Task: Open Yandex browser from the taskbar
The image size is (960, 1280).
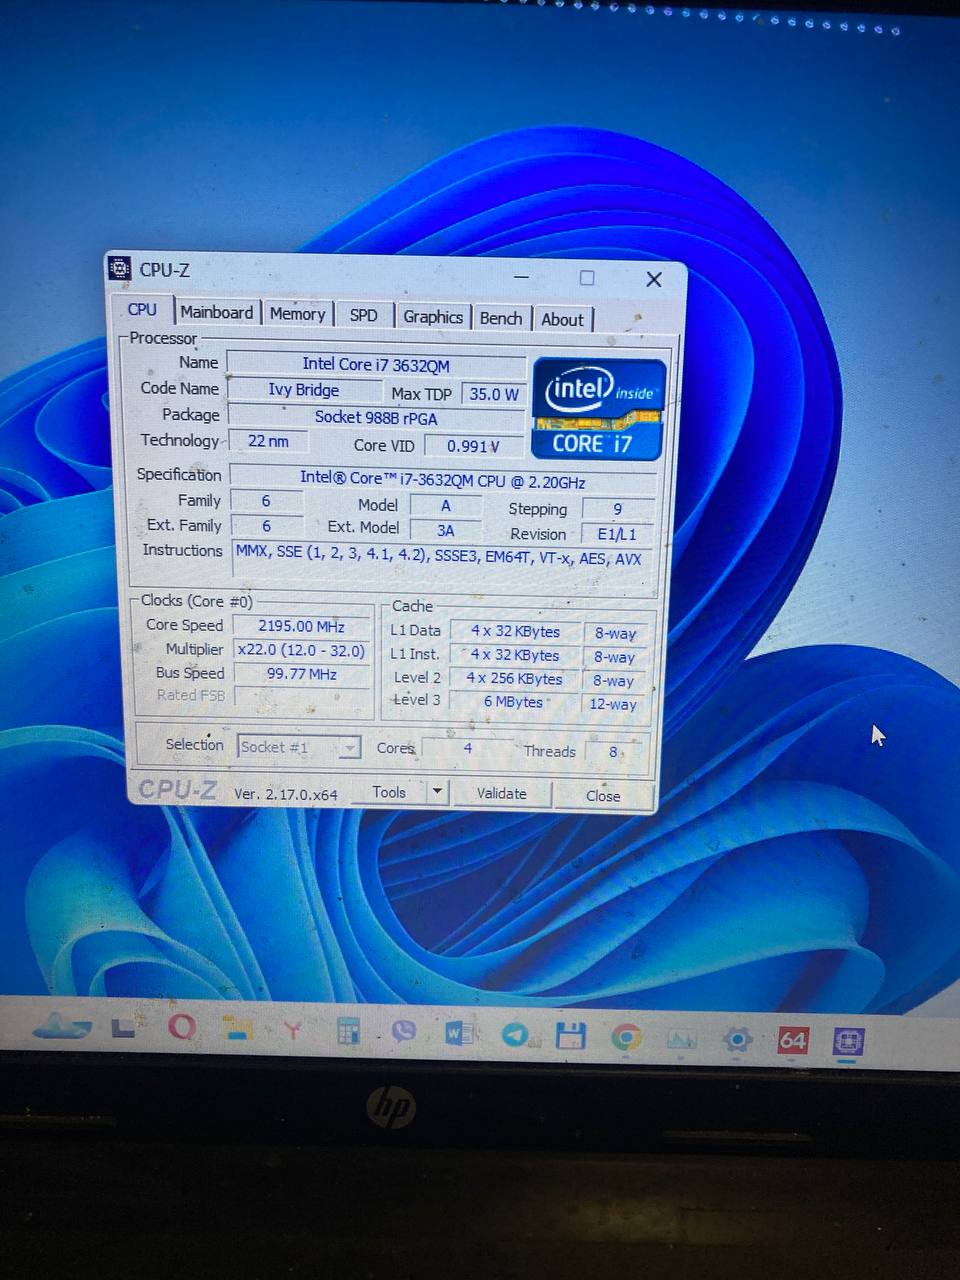Action: [x=292, y=1029]
